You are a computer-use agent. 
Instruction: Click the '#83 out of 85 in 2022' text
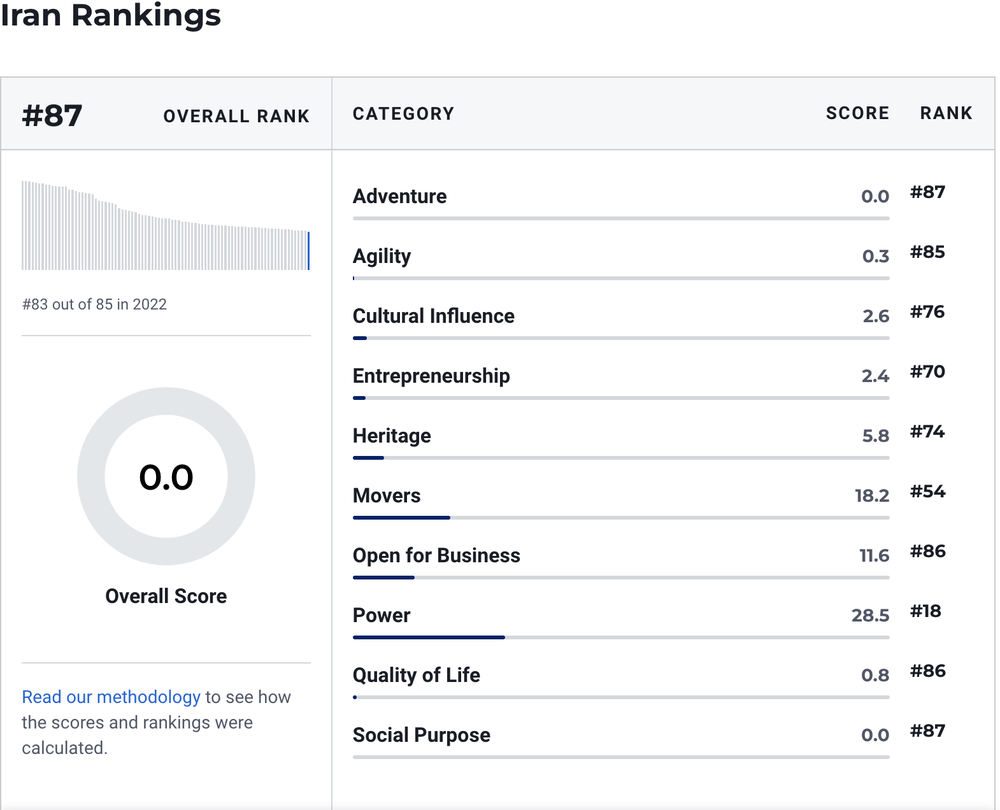coord(94,304)
